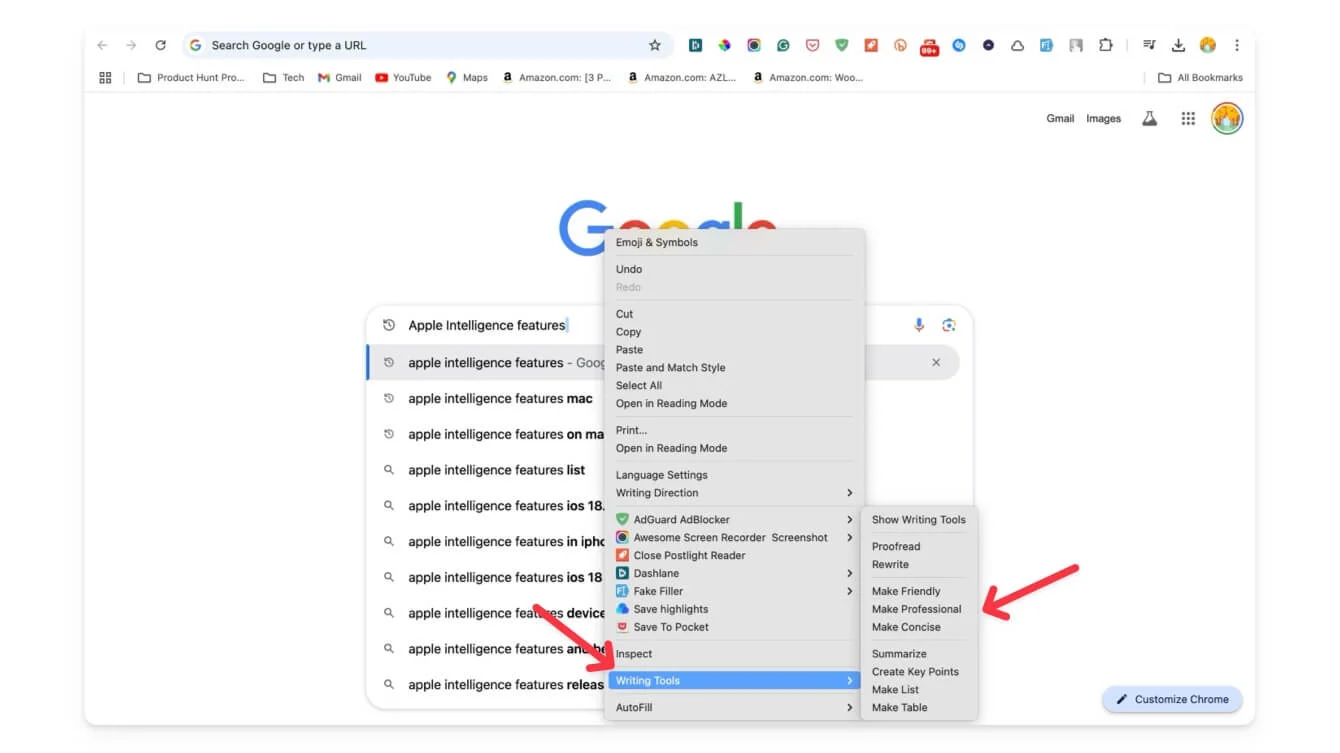Screen dimensions: 1340x753
Task: Open the red 99+ badge extension
Action: pyautogui.click(x=929, y=46)
